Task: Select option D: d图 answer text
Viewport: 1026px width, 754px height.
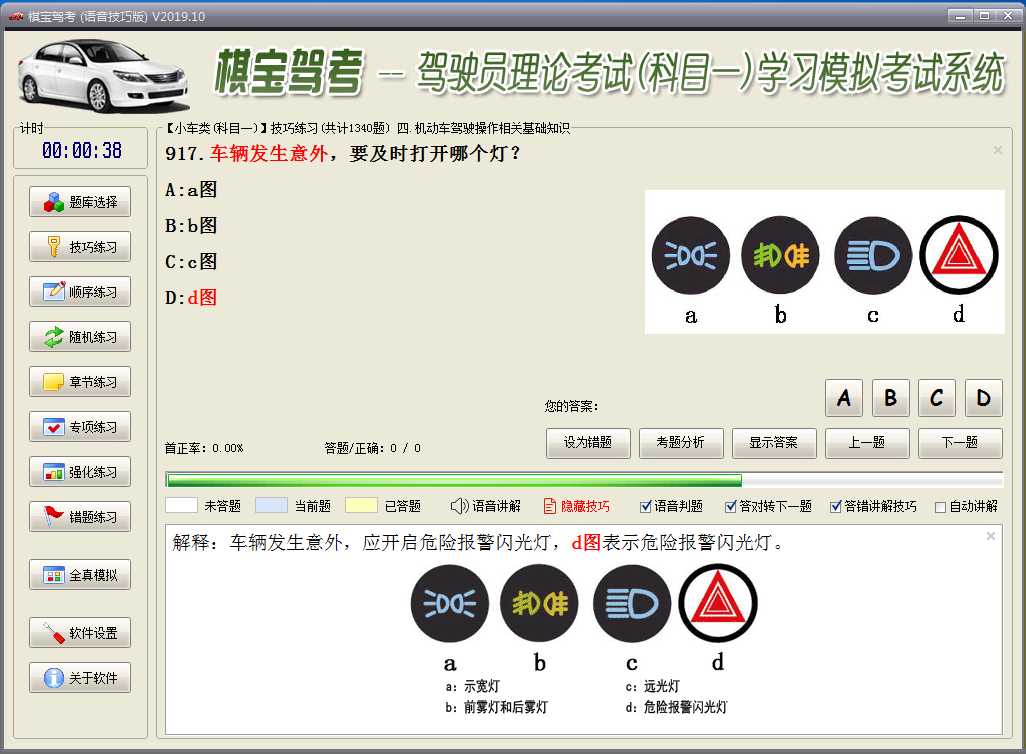Action: click(191, 298)
